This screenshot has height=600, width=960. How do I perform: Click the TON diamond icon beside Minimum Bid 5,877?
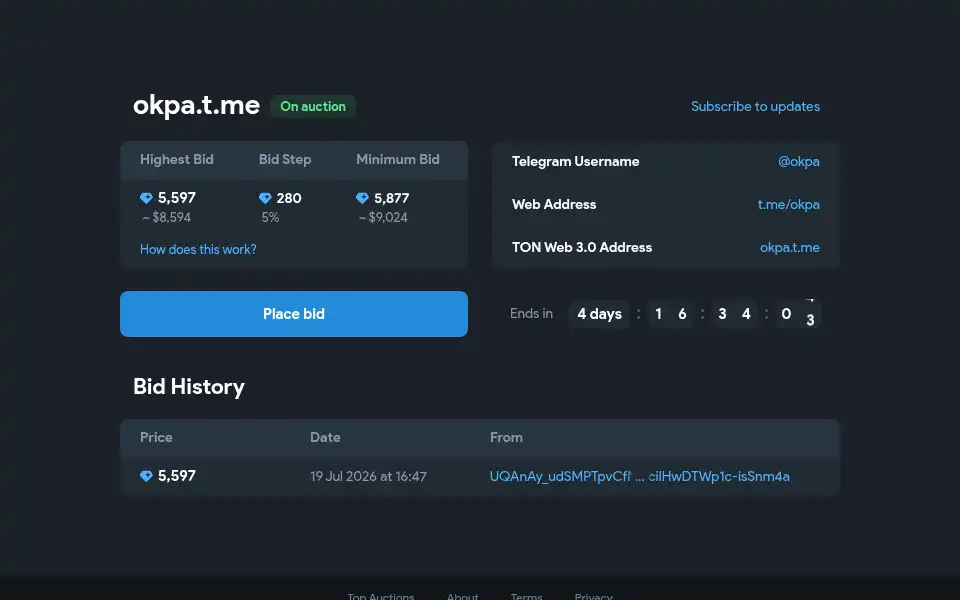[x=362, y=198]
